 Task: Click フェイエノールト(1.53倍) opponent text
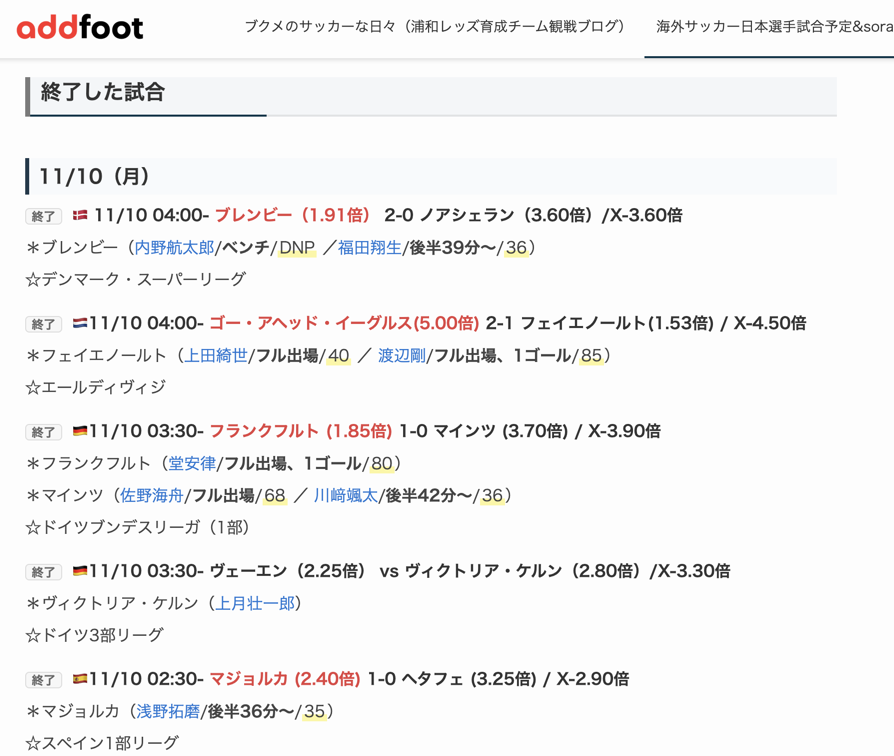(x=617, y=323)
